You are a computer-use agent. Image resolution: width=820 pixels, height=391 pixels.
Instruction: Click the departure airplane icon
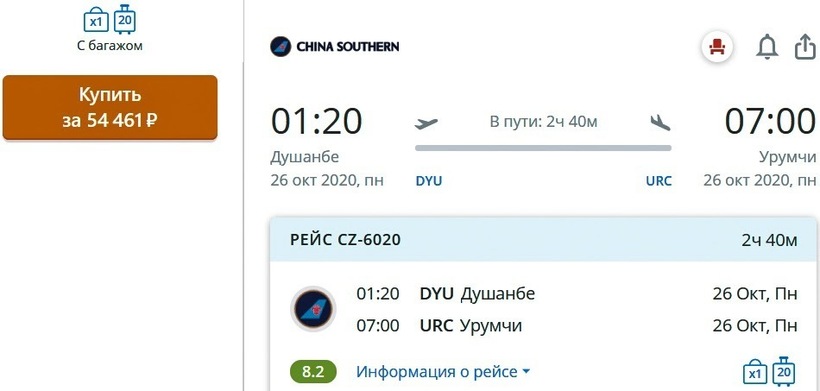tap(426, 123)
